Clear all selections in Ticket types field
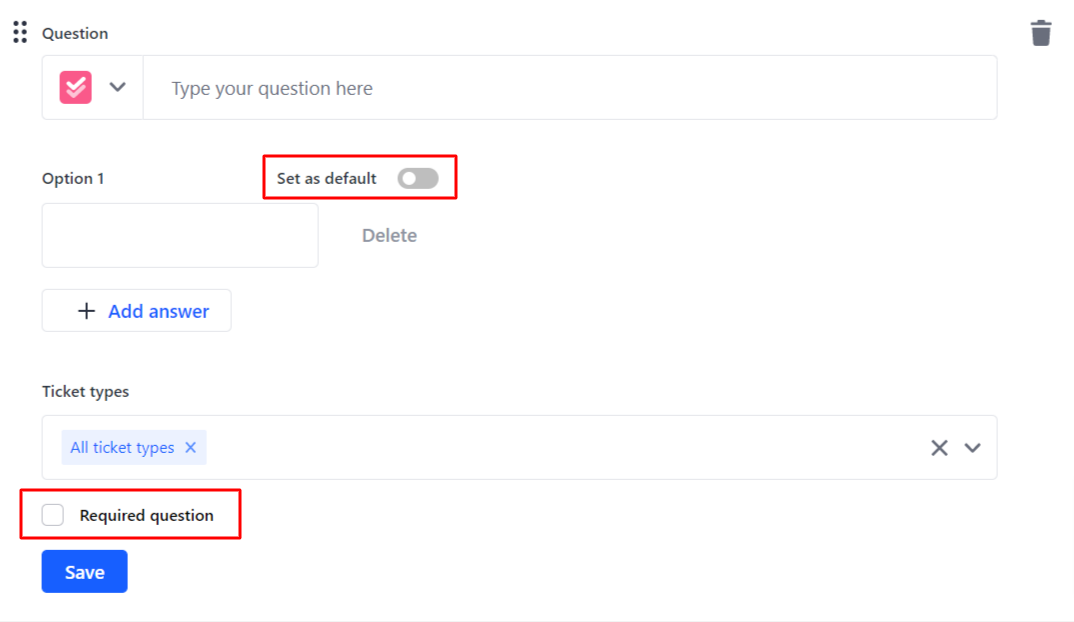Image resolution: width=1074 pixels, height=622 pixels. (939, 447)
